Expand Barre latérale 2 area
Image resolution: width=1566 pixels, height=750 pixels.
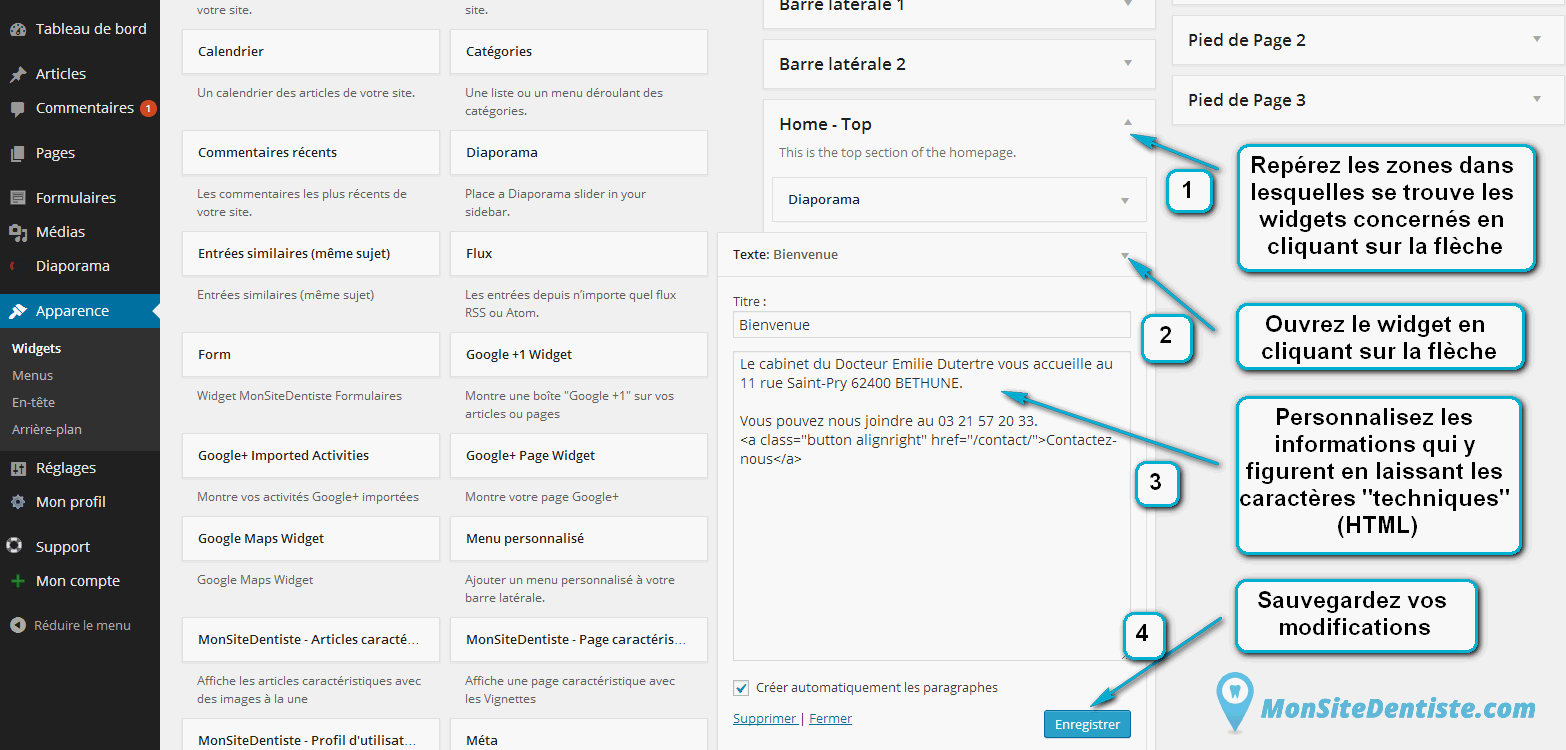[x=1128, y=63]
